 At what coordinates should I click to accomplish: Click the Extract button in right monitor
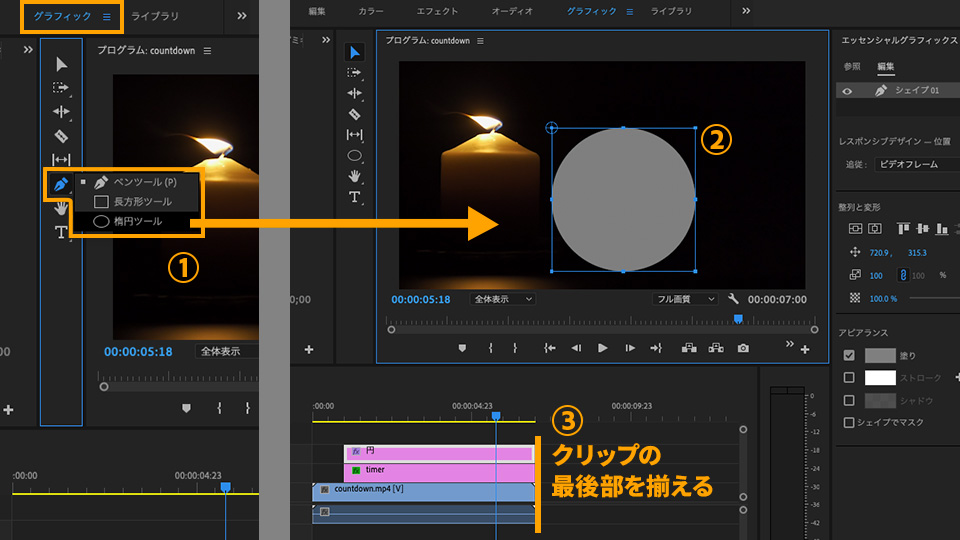tap(716, 348)
